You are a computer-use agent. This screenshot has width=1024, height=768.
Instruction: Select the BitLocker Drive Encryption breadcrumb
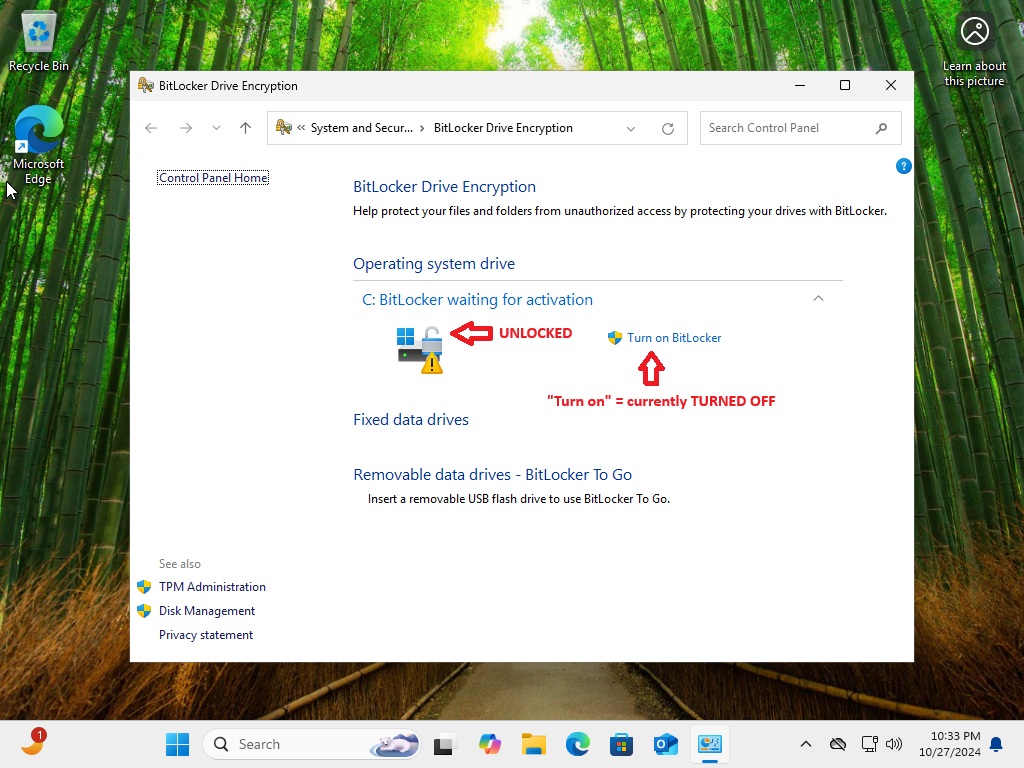point(503,128)
